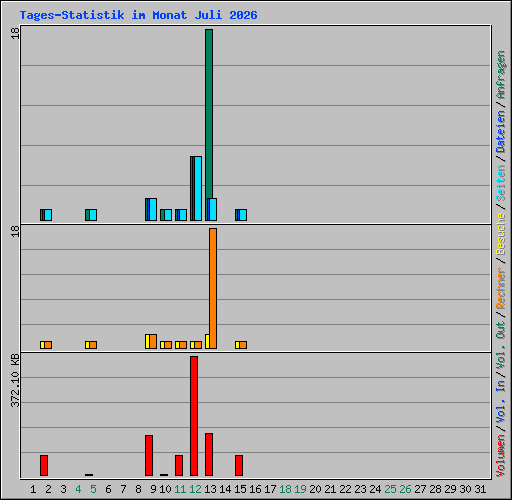Select the cyan Seiten bar for day 12
Viewport: 512px width, 500px height.
tap(198, 188)
